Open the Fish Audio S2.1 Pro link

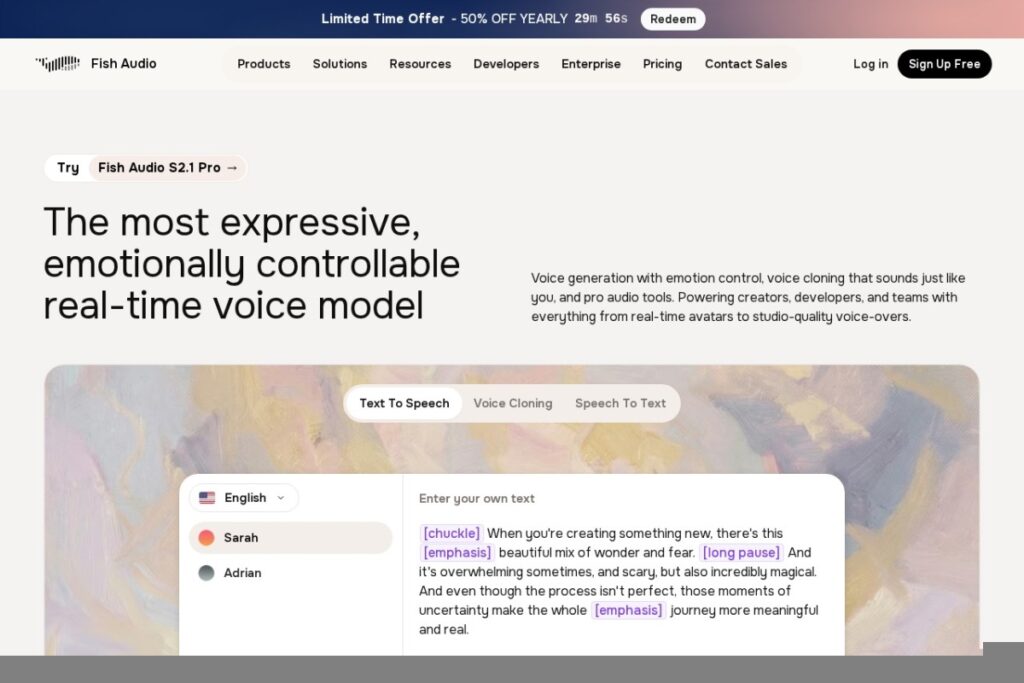click(x=168, y=168)
